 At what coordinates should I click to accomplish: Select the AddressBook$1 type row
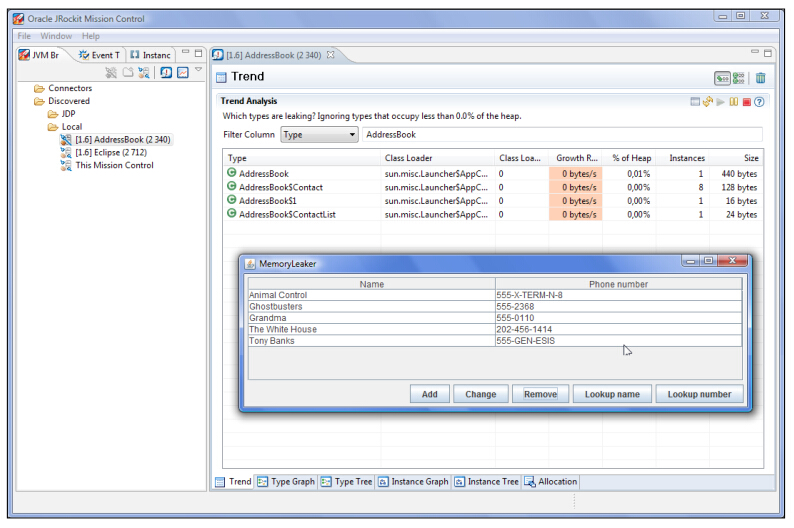click(493, 201)
